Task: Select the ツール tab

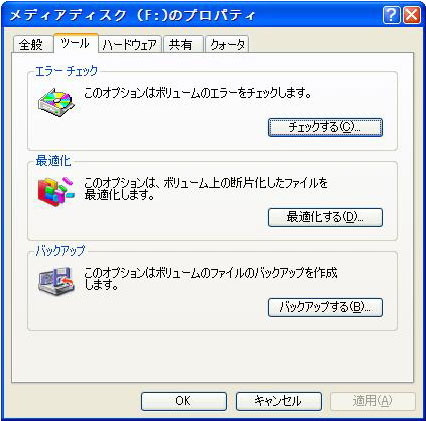Action: 76,43
